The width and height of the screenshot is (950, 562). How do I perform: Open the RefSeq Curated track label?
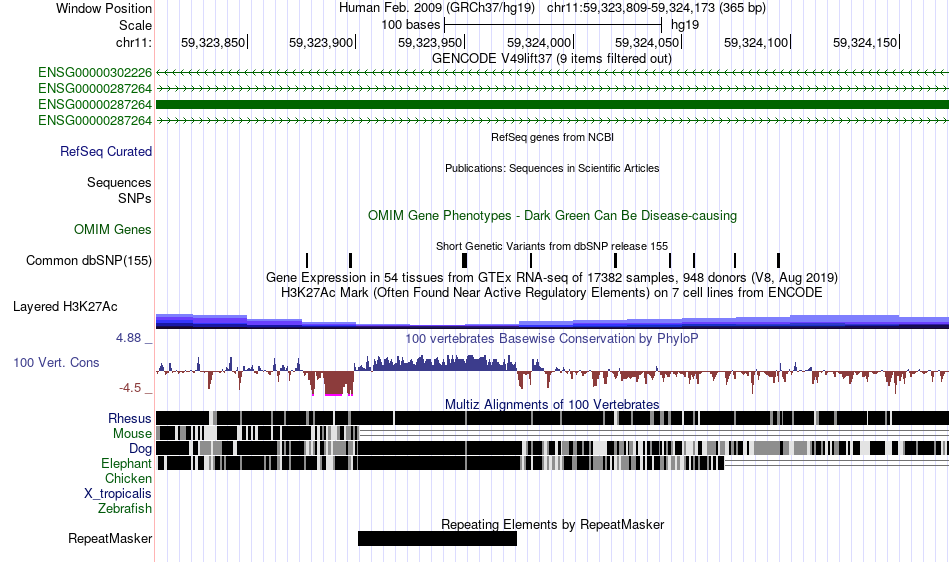[106, 151]
